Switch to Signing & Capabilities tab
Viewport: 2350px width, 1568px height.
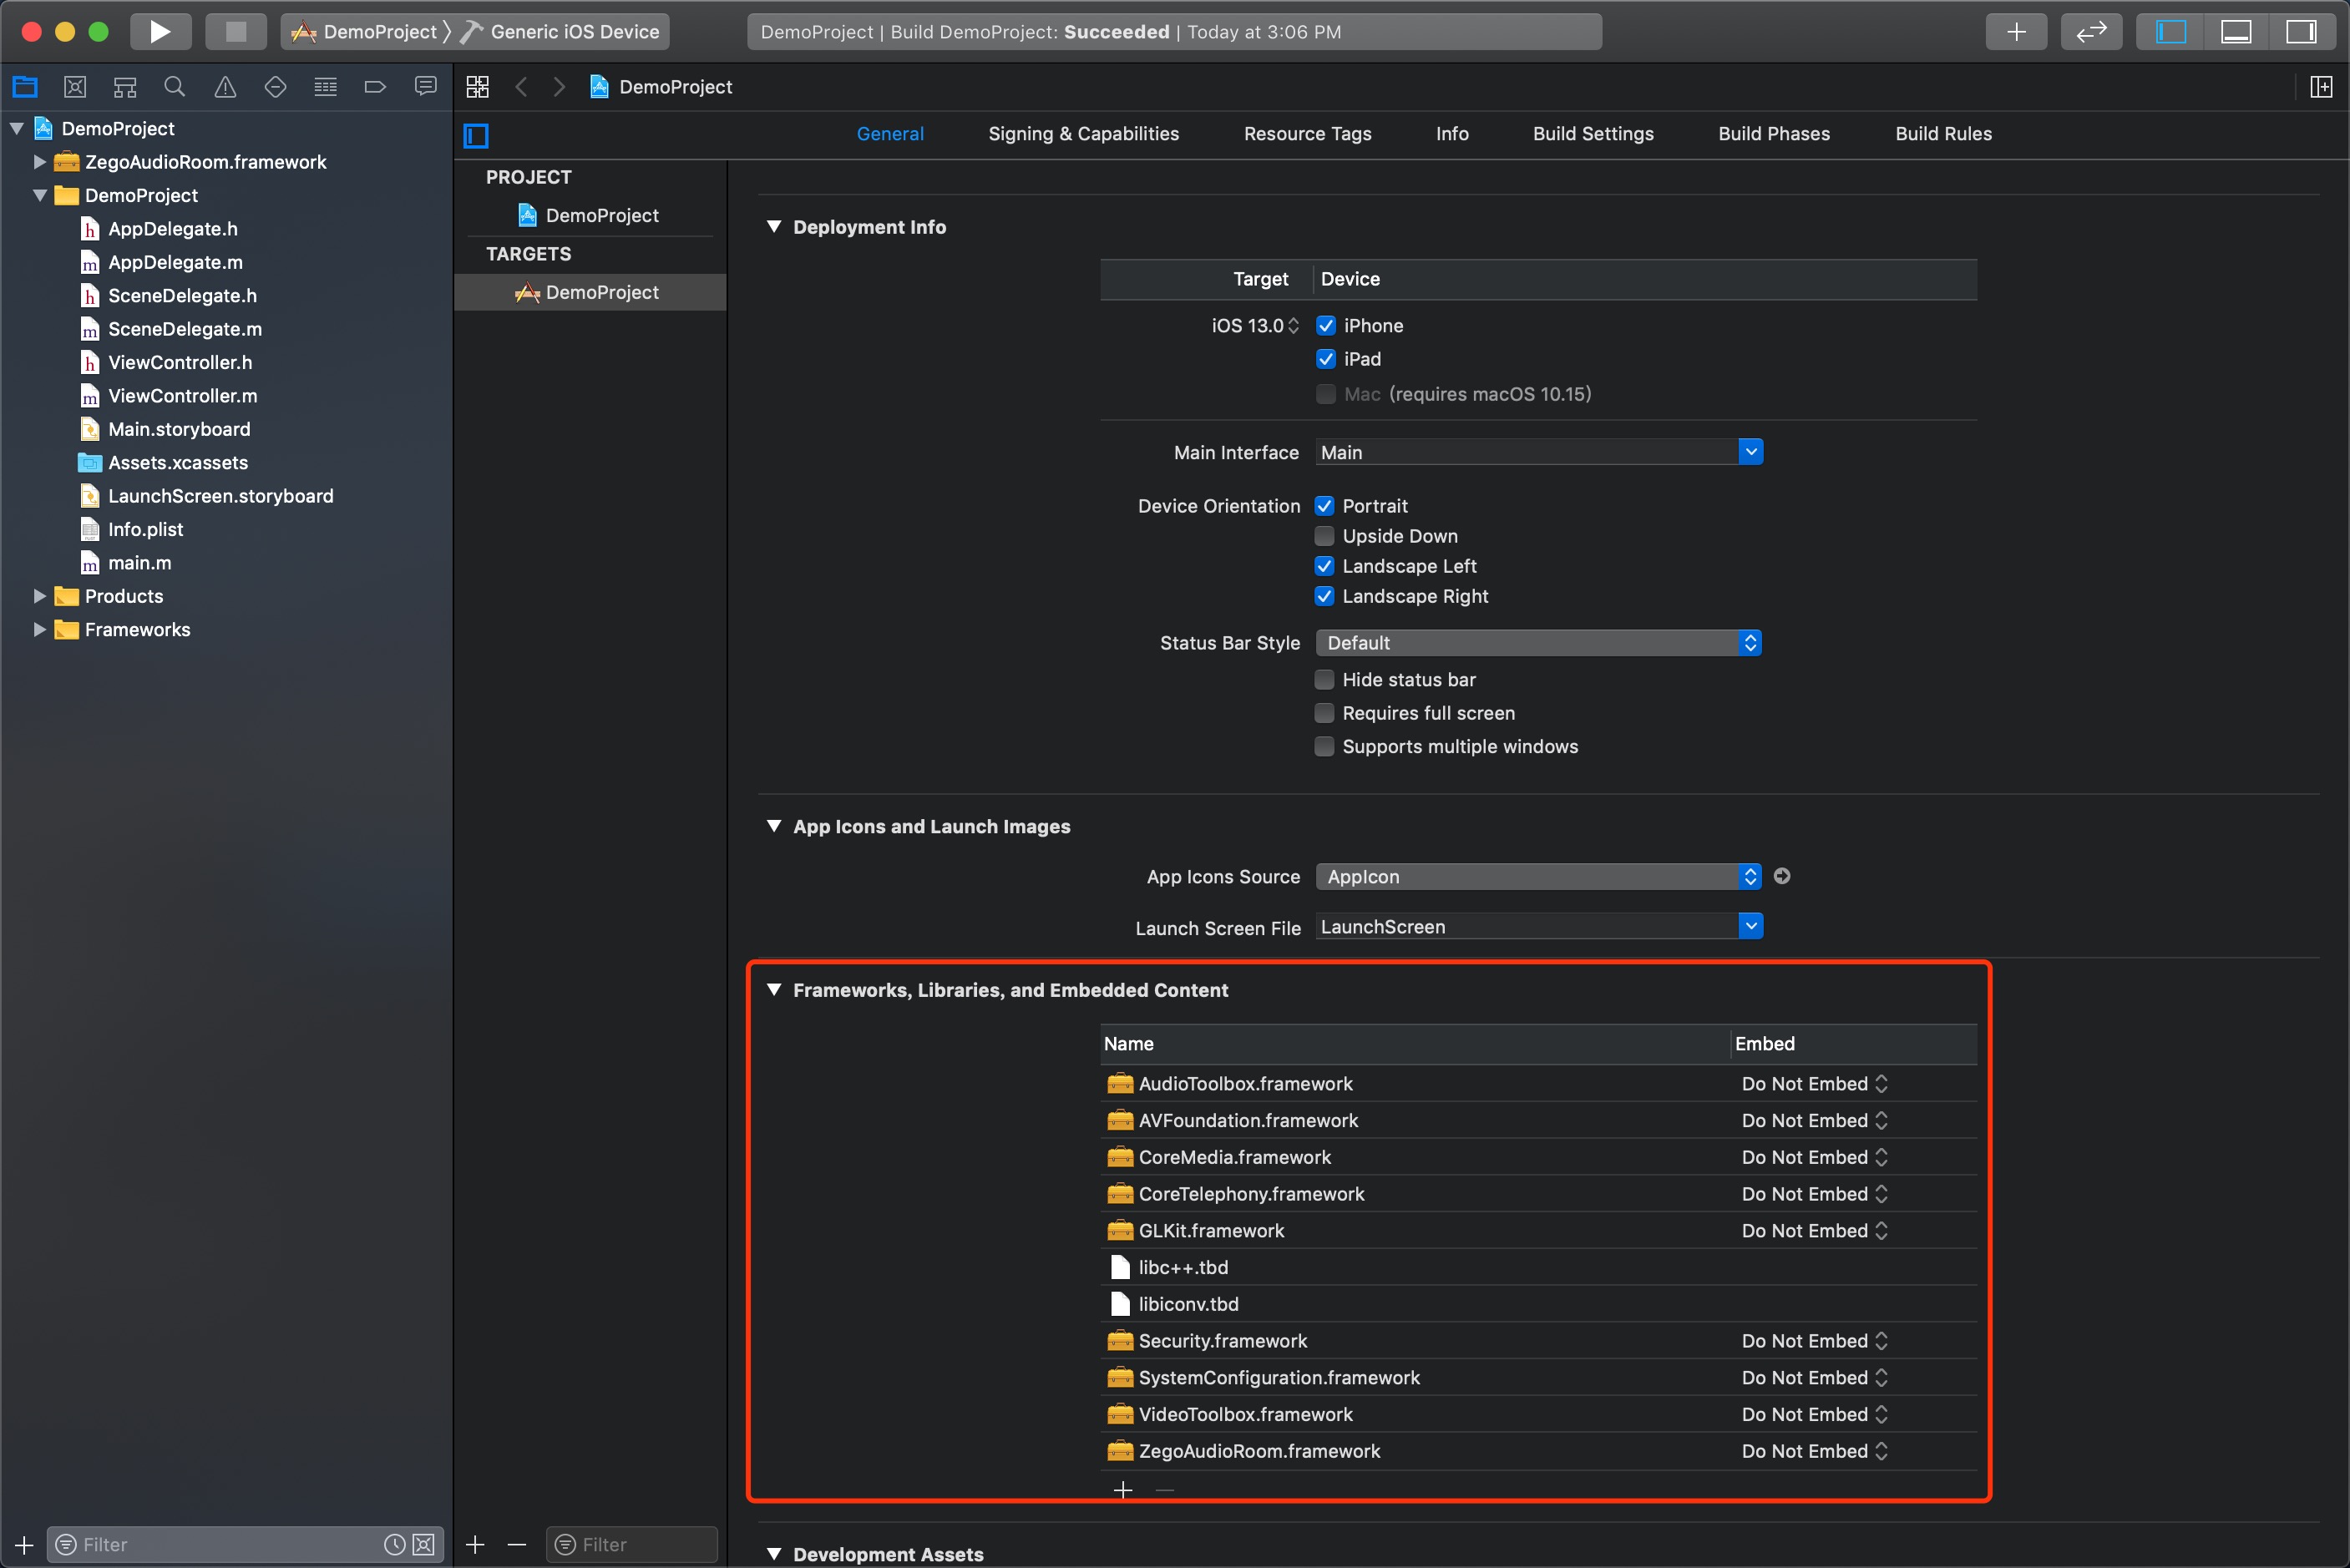pos(1083,134)
